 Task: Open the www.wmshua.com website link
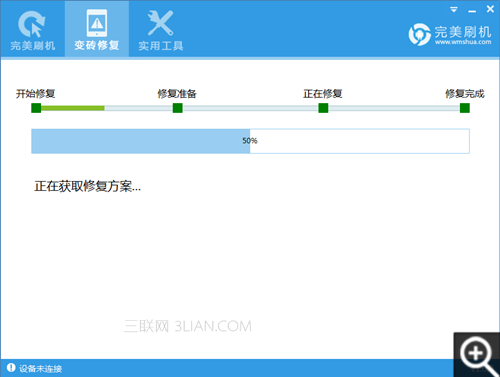click(463, 42)
